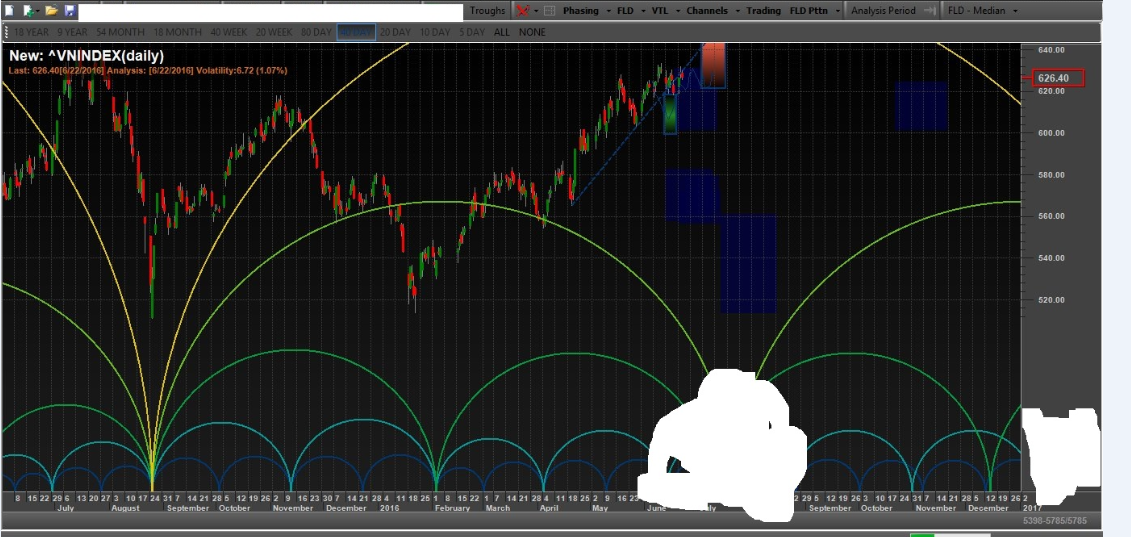Click the add-data icon with green plus
Viewport: 1131px width, 537px height.
click(x=27, y=11)
